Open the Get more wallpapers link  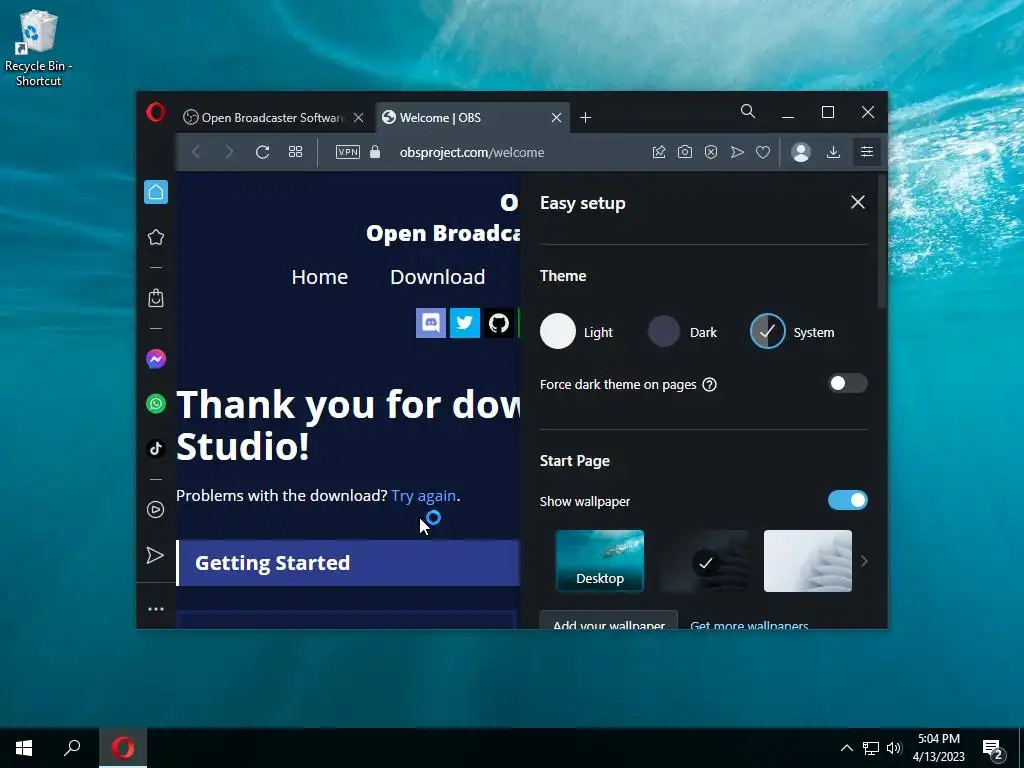749,624
